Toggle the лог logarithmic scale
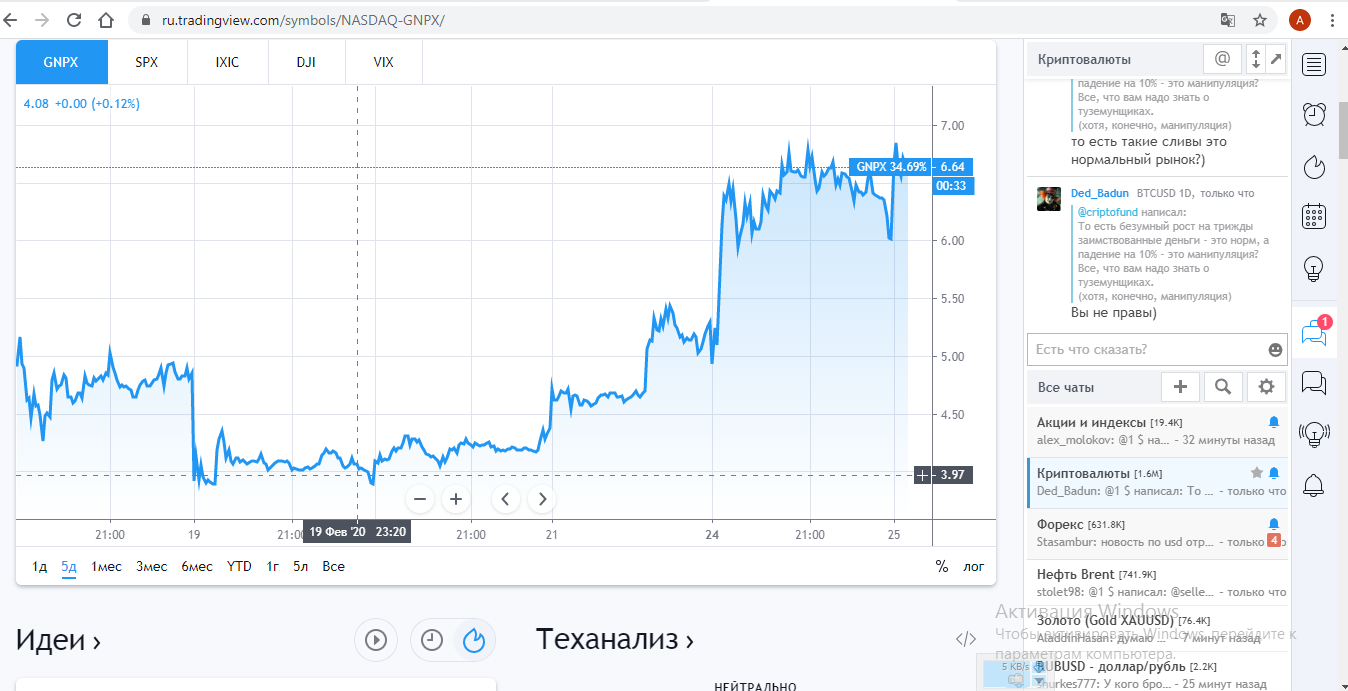 coord(973,566)
